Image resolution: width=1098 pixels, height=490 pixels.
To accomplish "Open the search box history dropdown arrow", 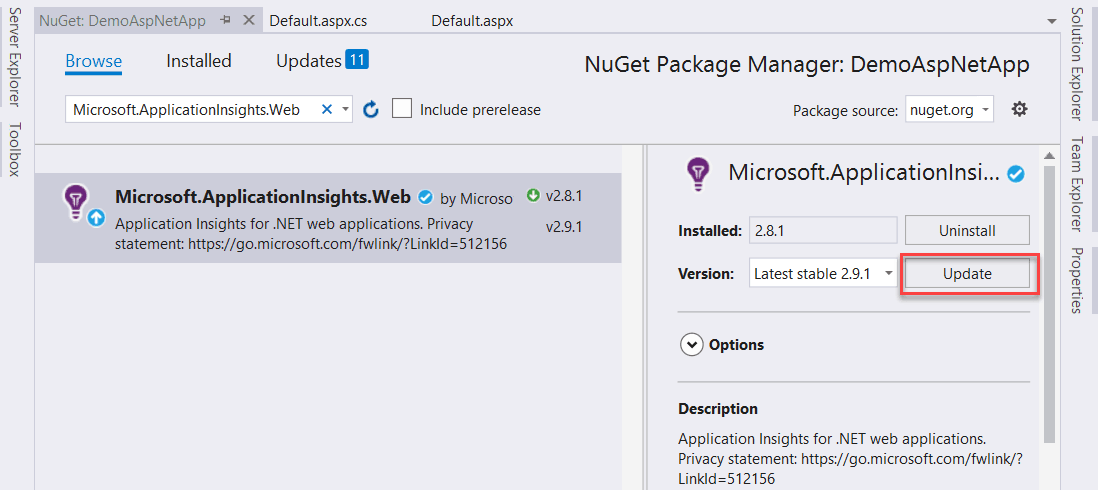I will coord(345,110).
